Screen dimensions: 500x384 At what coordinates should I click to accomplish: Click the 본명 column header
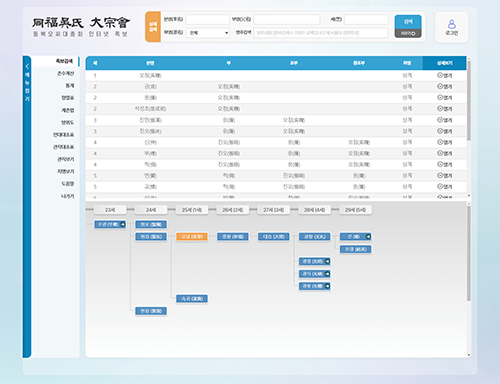pyautogui.click(x=150, y=63)
